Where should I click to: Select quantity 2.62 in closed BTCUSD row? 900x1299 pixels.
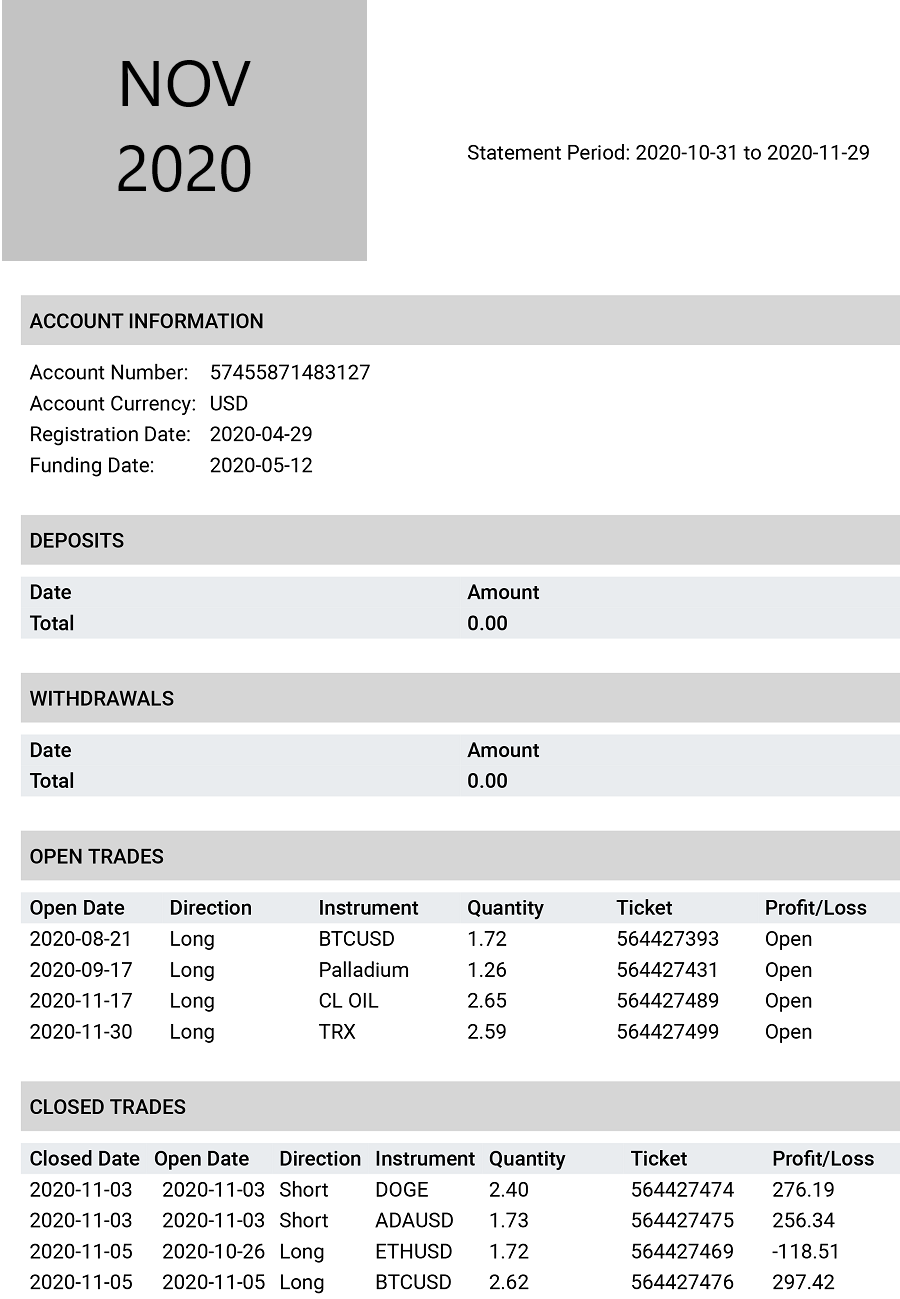[509, 1283]
